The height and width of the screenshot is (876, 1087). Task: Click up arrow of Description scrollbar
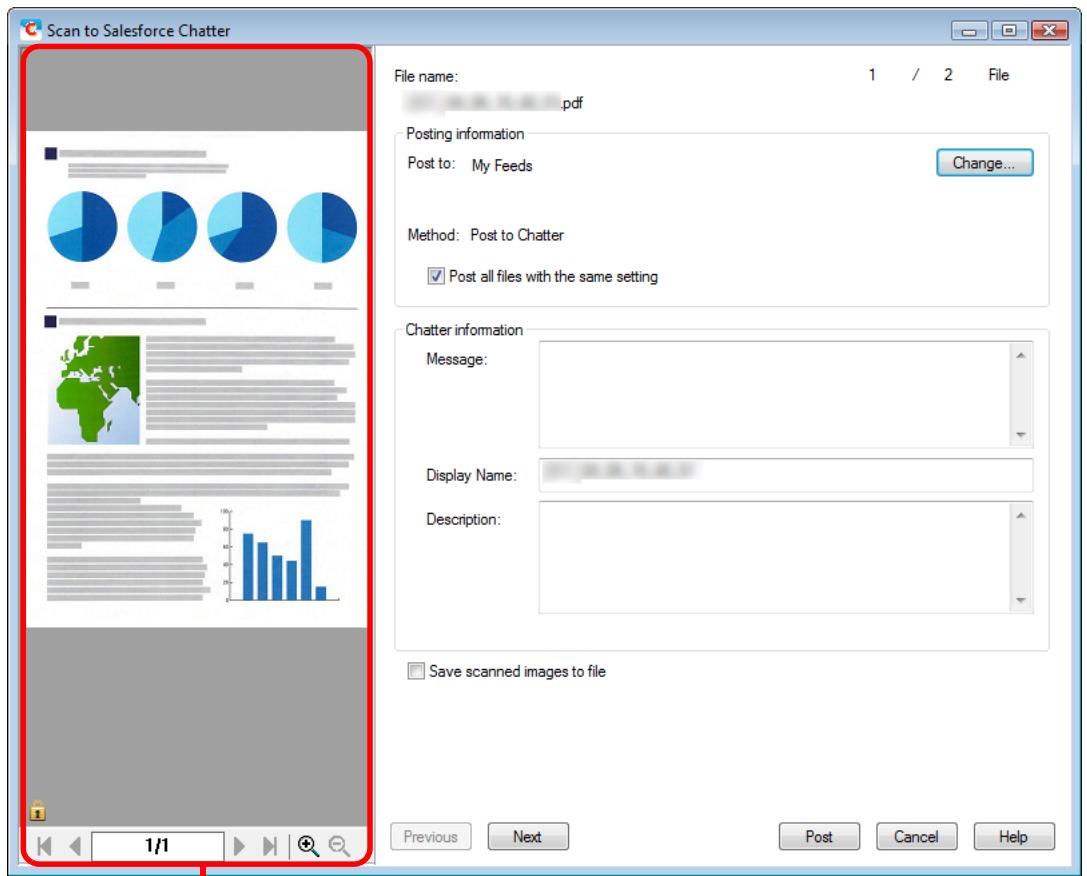click(x=1020, y=516)
